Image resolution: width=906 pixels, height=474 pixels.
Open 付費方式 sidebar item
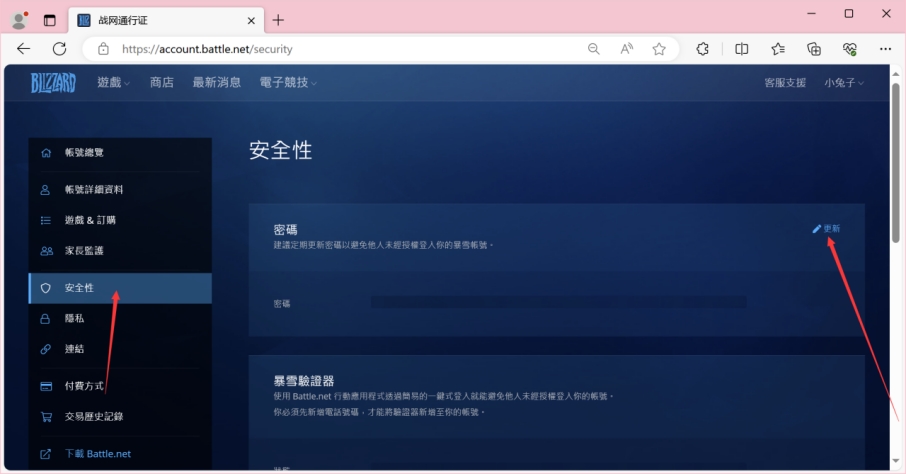pos(120,386)
